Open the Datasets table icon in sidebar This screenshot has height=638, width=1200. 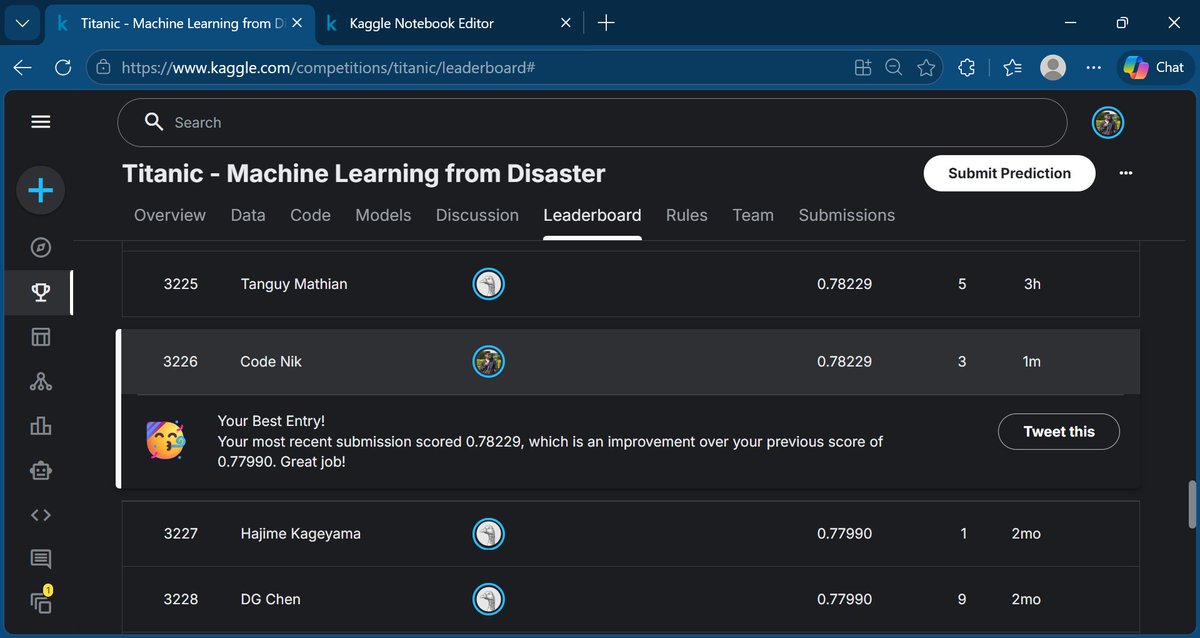pos(40,337)
